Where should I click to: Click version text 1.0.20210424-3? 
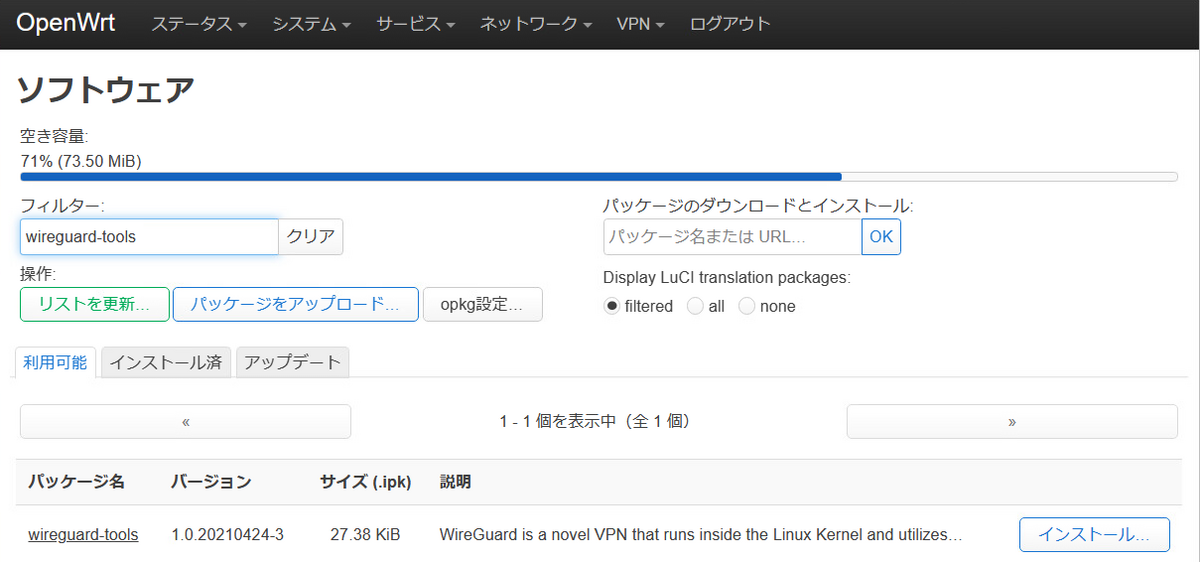pyautogui.click(x=228, y=535)
